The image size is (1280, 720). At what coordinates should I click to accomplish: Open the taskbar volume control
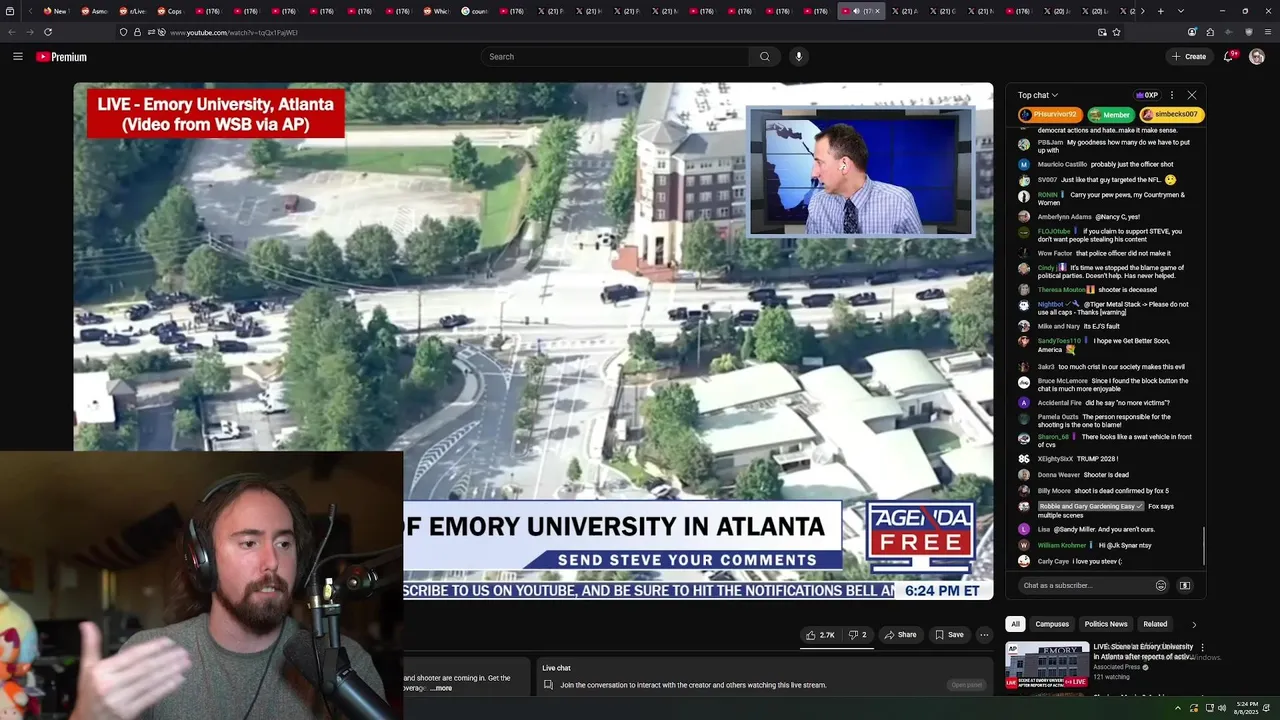1221,708
